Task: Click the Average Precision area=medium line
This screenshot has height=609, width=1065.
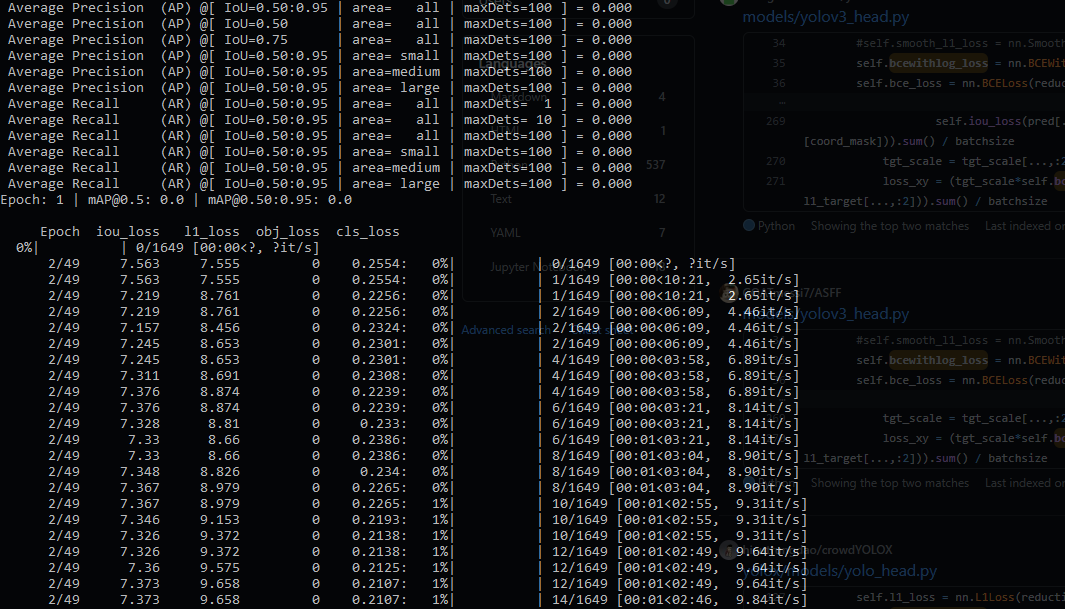Action: click(320, 72)
